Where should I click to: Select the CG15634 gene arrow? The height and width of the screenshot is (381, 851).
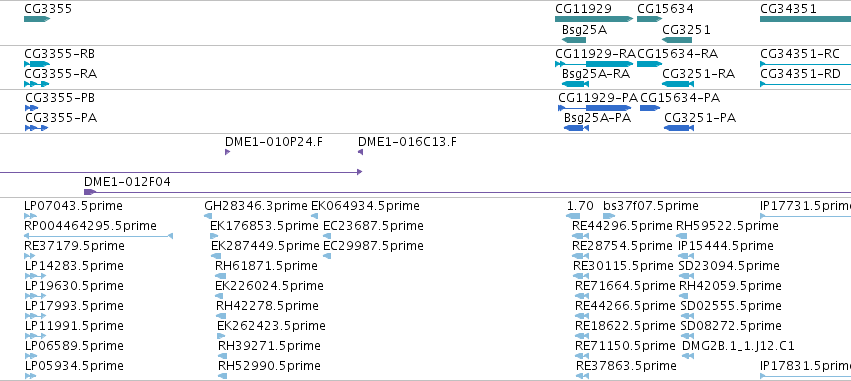point(650,19)
